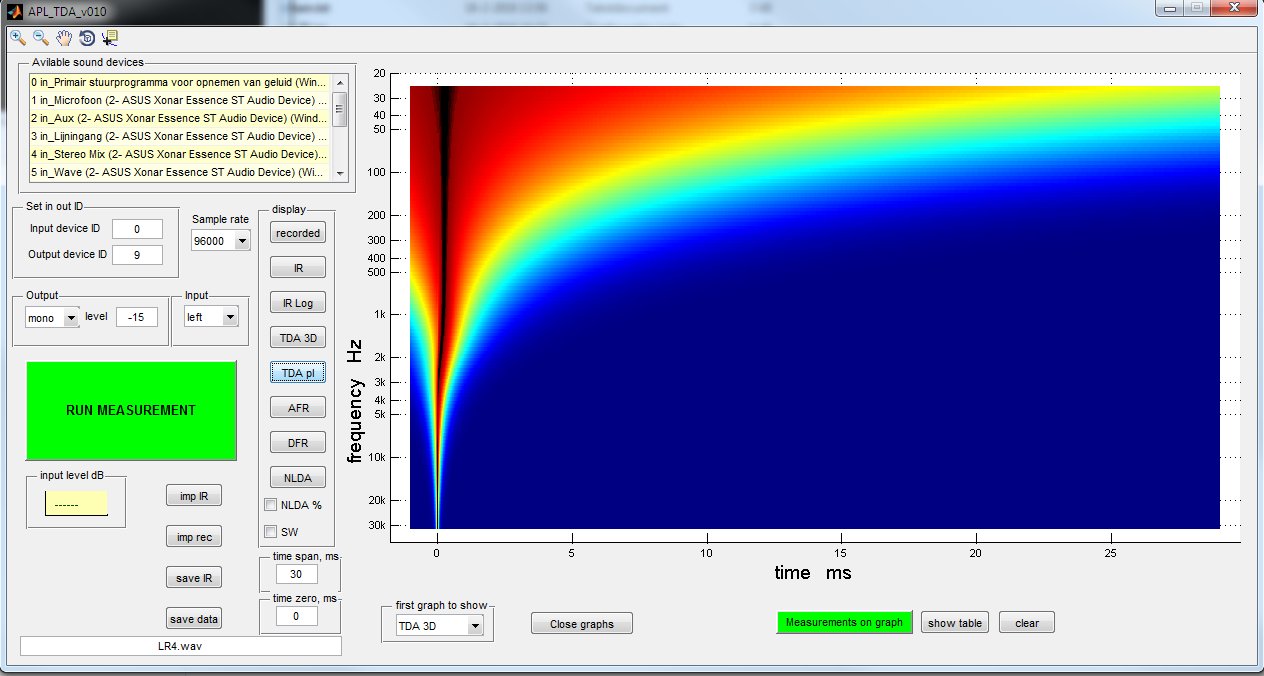Select device 4 in_Stereo Mix

tap(180, 154)
